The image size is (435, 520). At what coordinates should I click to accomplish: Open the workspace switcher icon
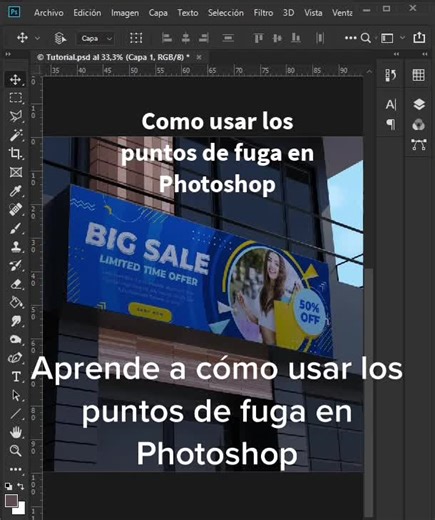(387, 38)
